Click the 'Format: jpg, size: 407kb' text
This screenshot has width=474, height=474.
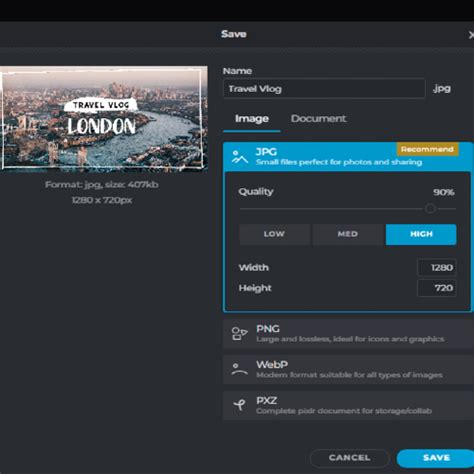click(x=102, y=185)
